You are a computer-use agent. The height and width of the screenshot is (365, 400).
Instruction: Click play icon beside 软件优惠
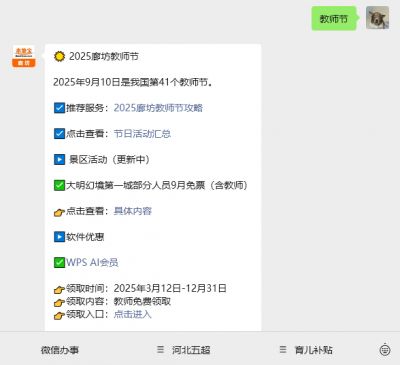point(59,237)
